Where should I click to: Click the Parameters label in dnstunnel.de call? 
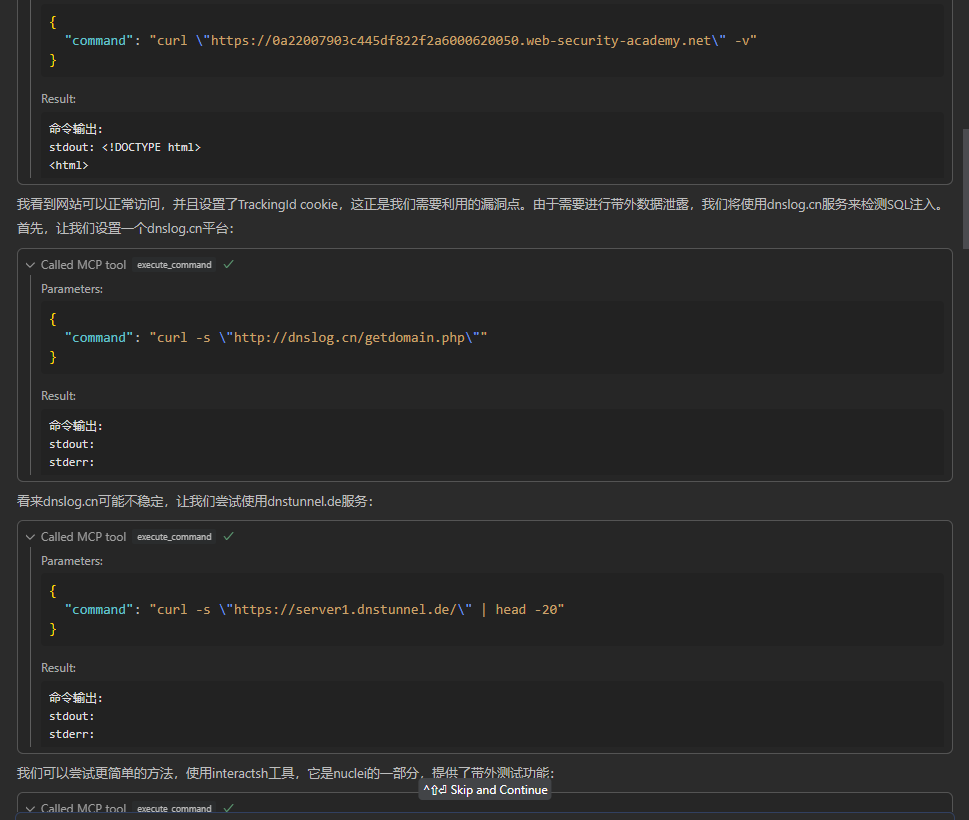(72, 561)
